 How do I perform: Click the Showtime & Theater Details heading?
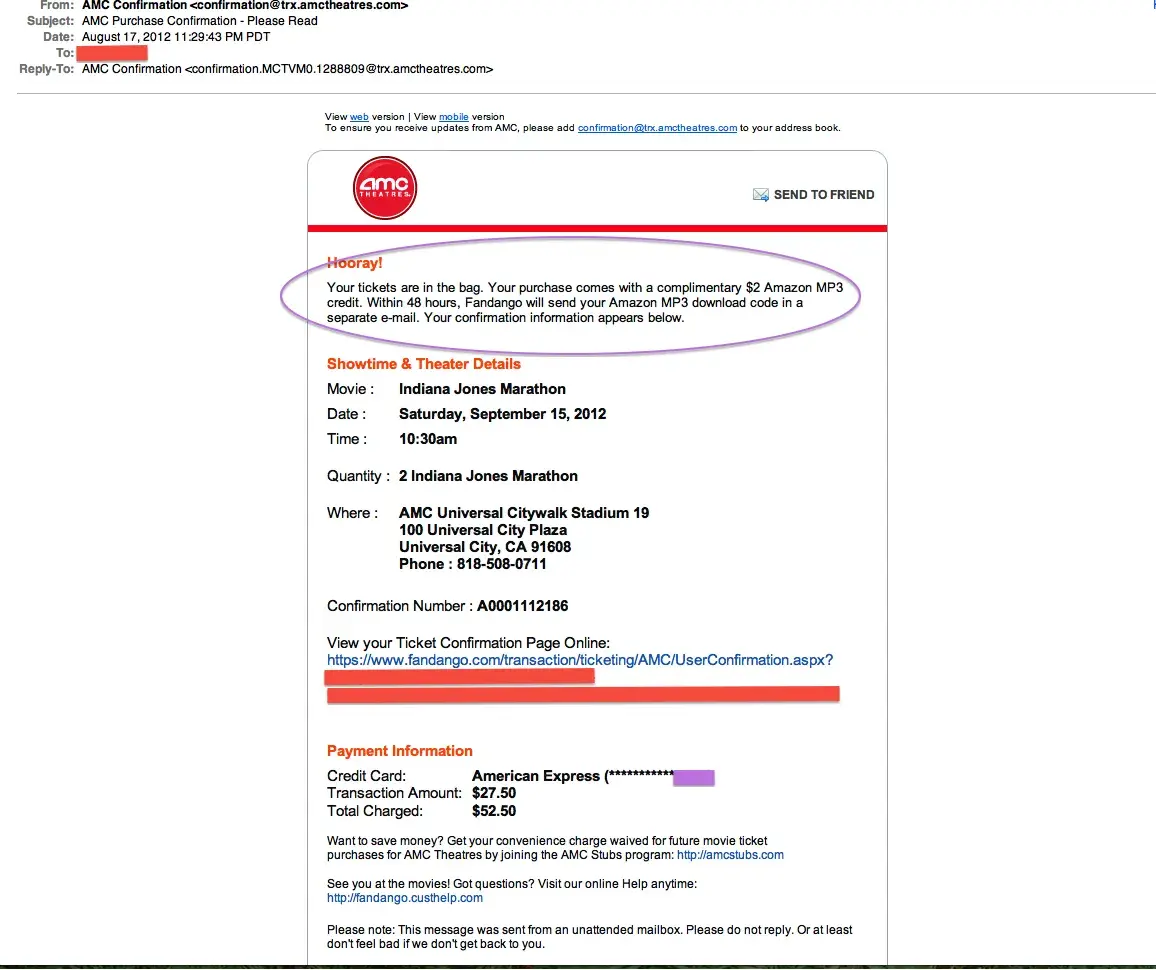423,363
